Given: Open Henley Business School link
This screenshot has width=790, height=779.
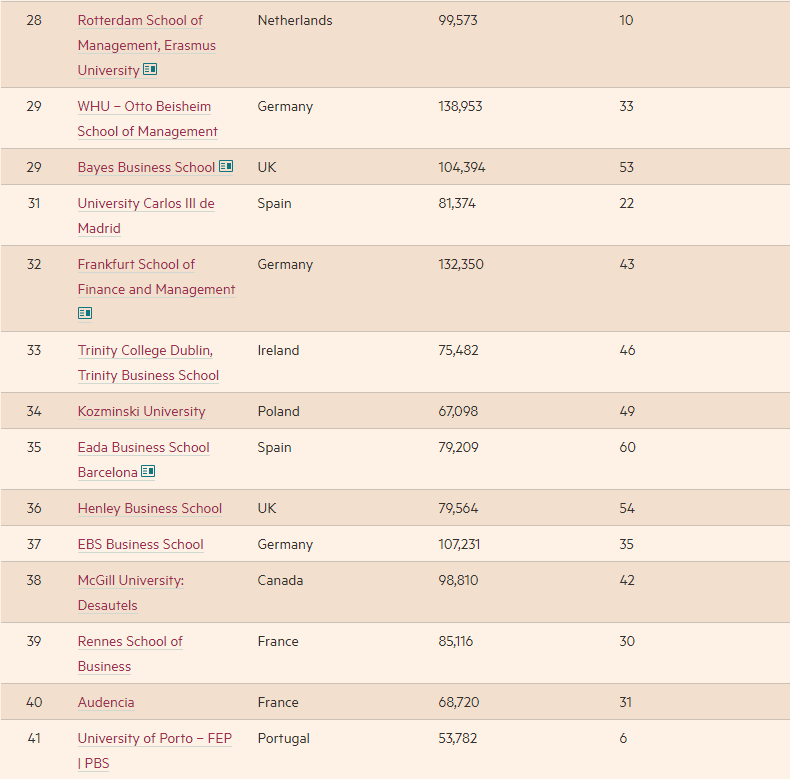Looking at the screenshot, I should tap(150, 508).
